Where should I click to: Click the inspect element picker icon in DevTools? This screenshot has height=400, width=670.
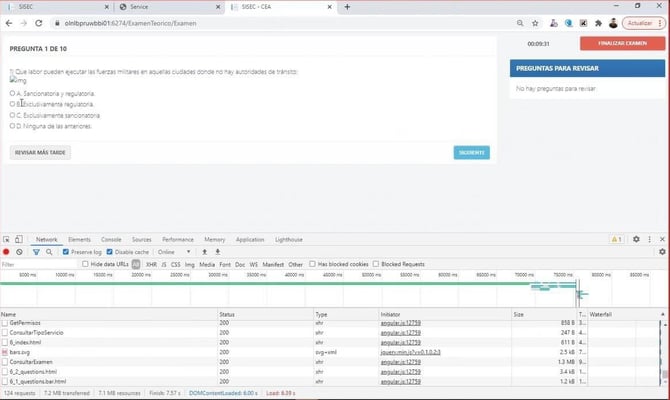pyautogui.click(x=6, y=240)
